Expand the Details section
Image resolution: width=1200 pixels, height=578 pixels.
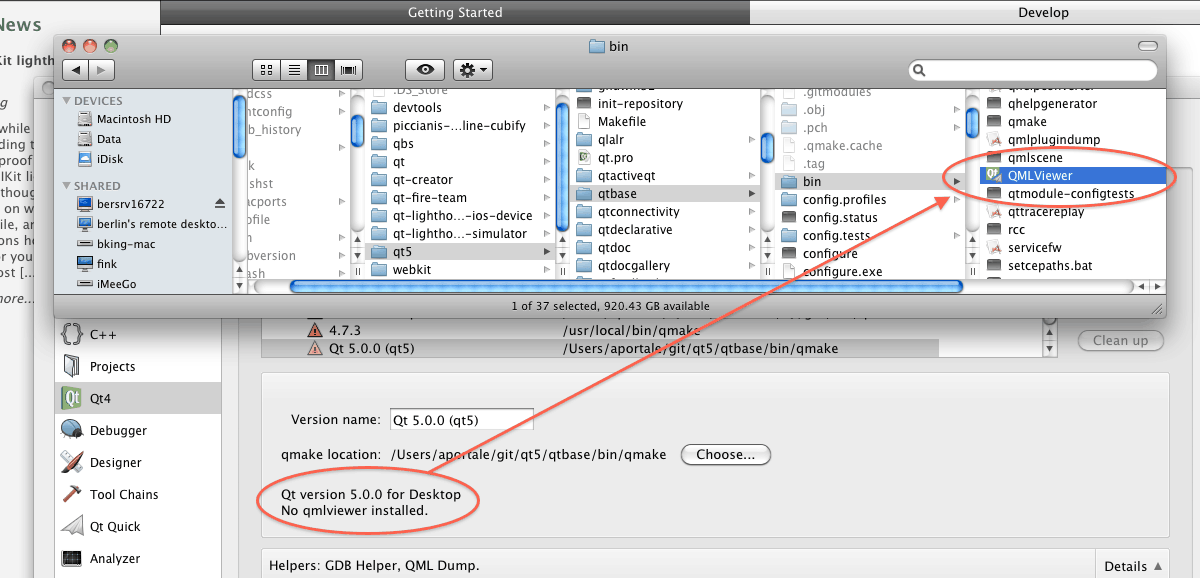(x=1132, y=566)
